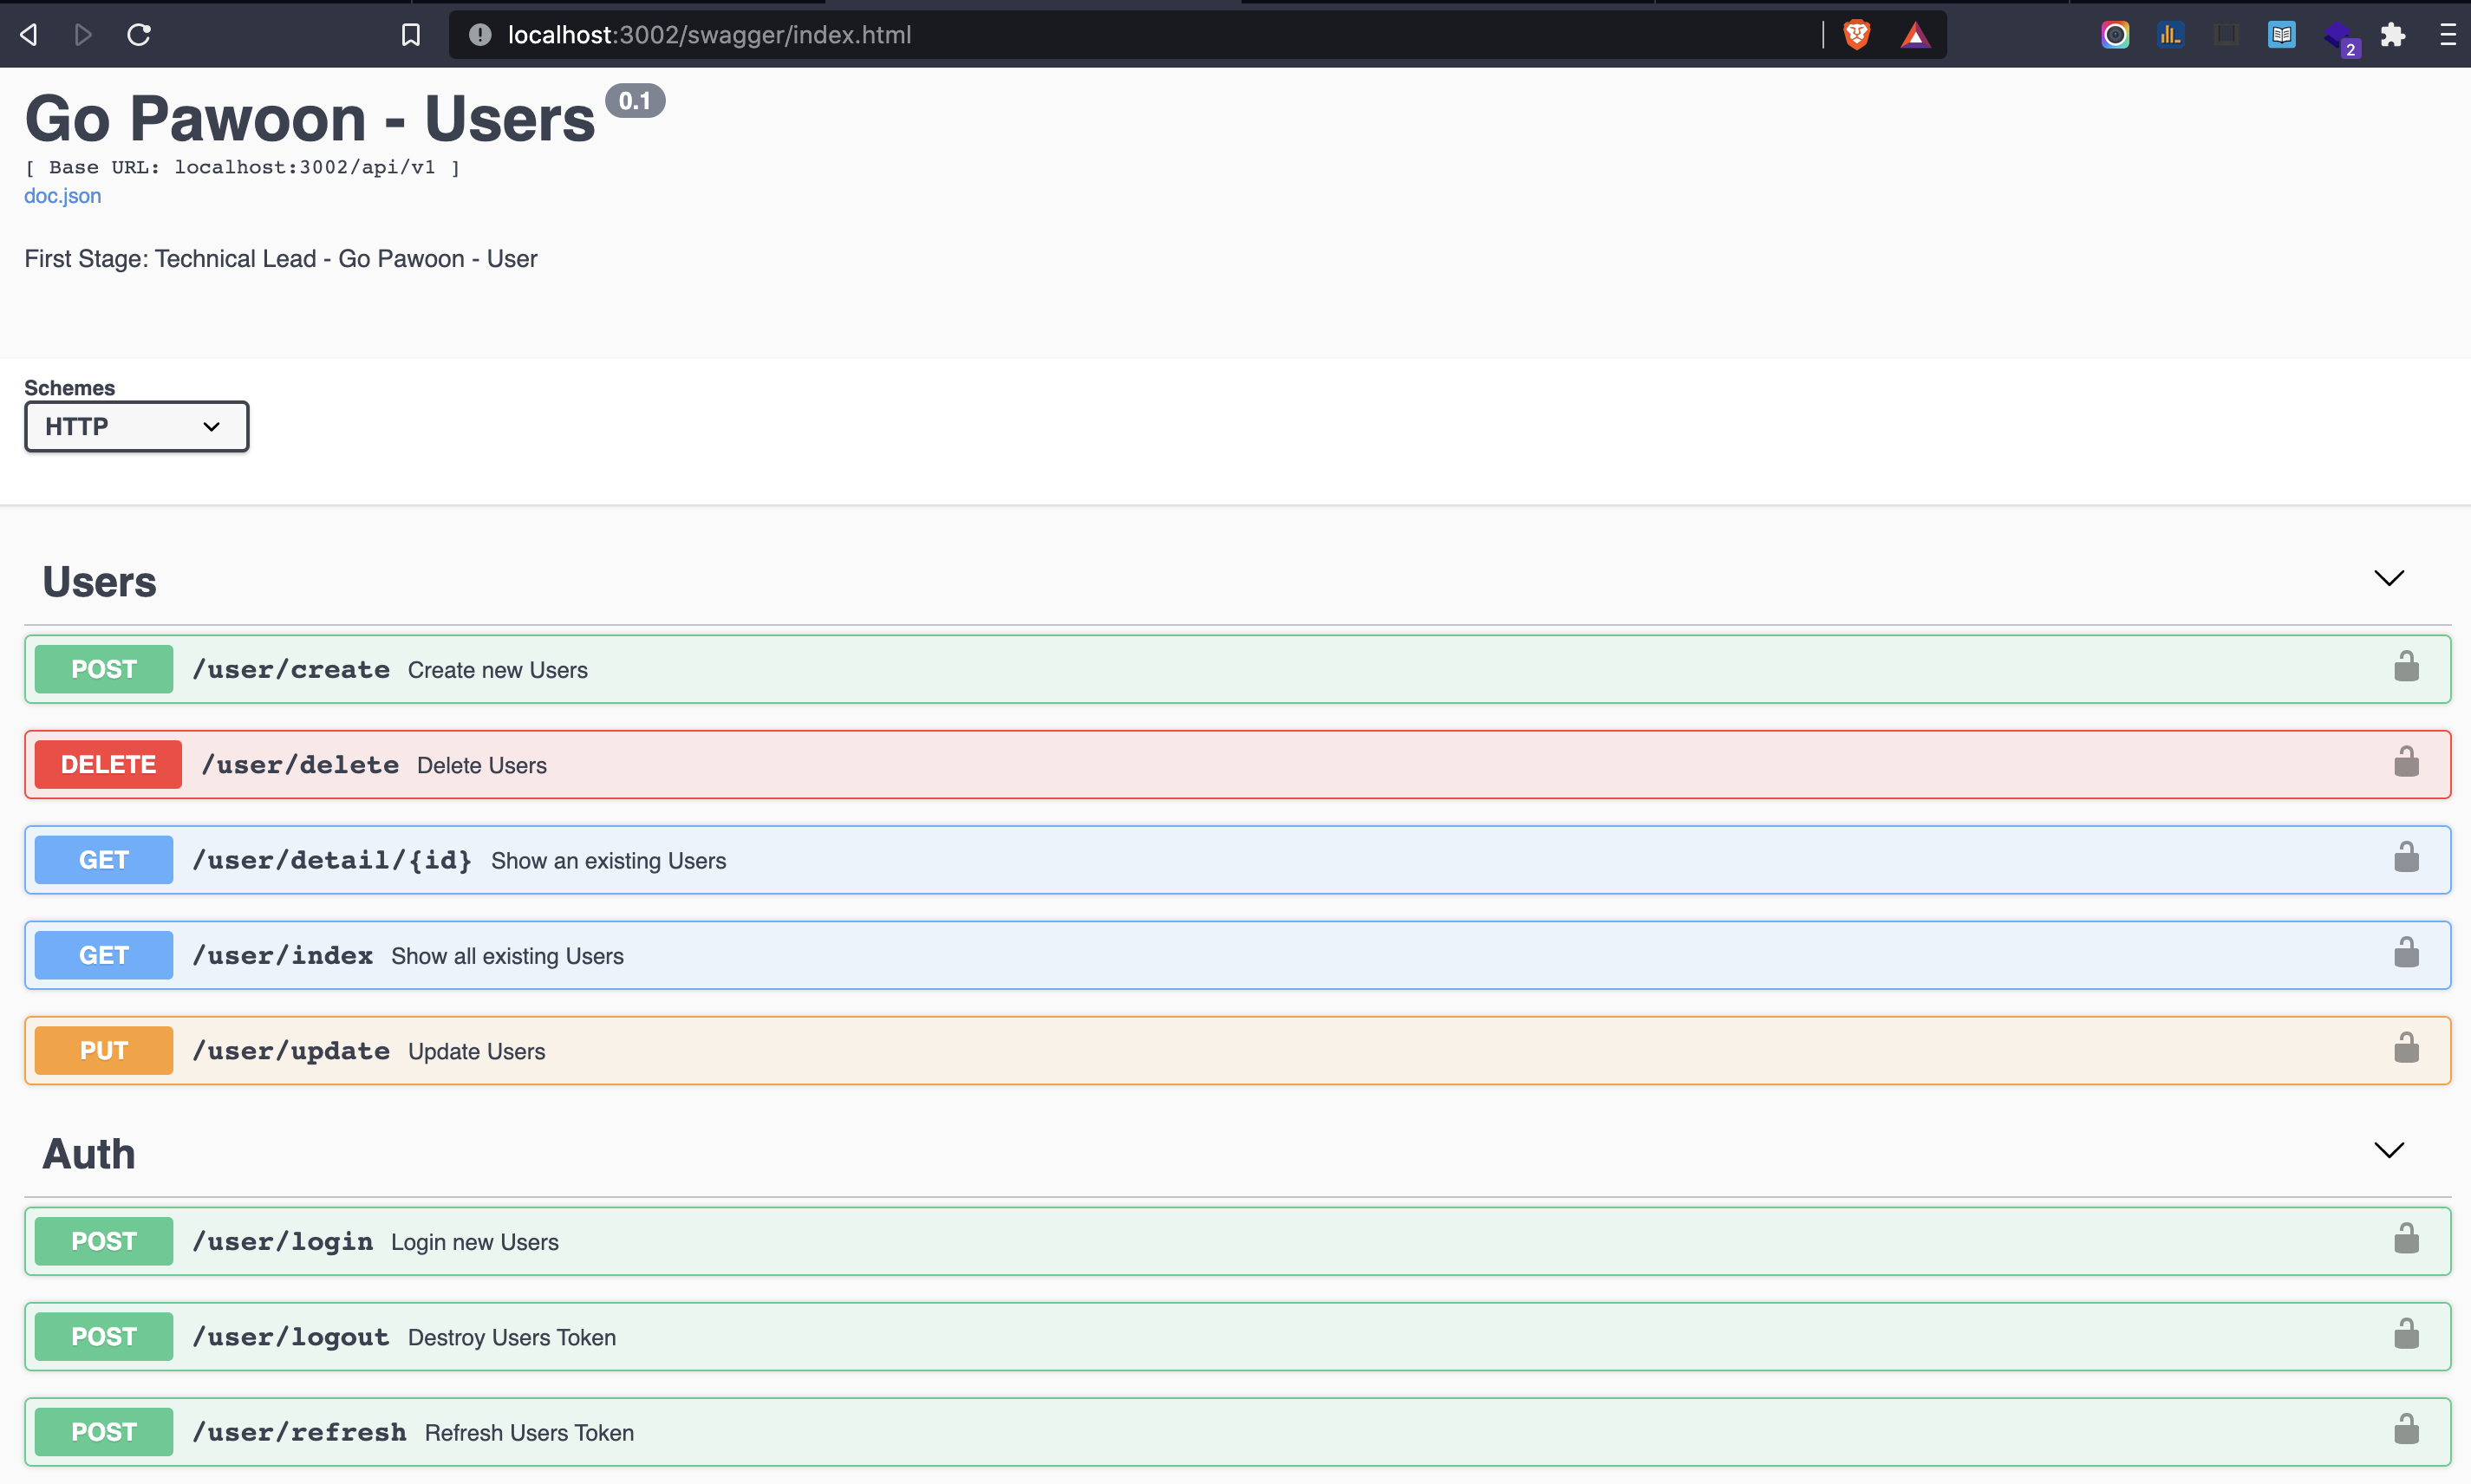Reload the page with refresh icon
2471x1484 pixels.
coord(139,35)
